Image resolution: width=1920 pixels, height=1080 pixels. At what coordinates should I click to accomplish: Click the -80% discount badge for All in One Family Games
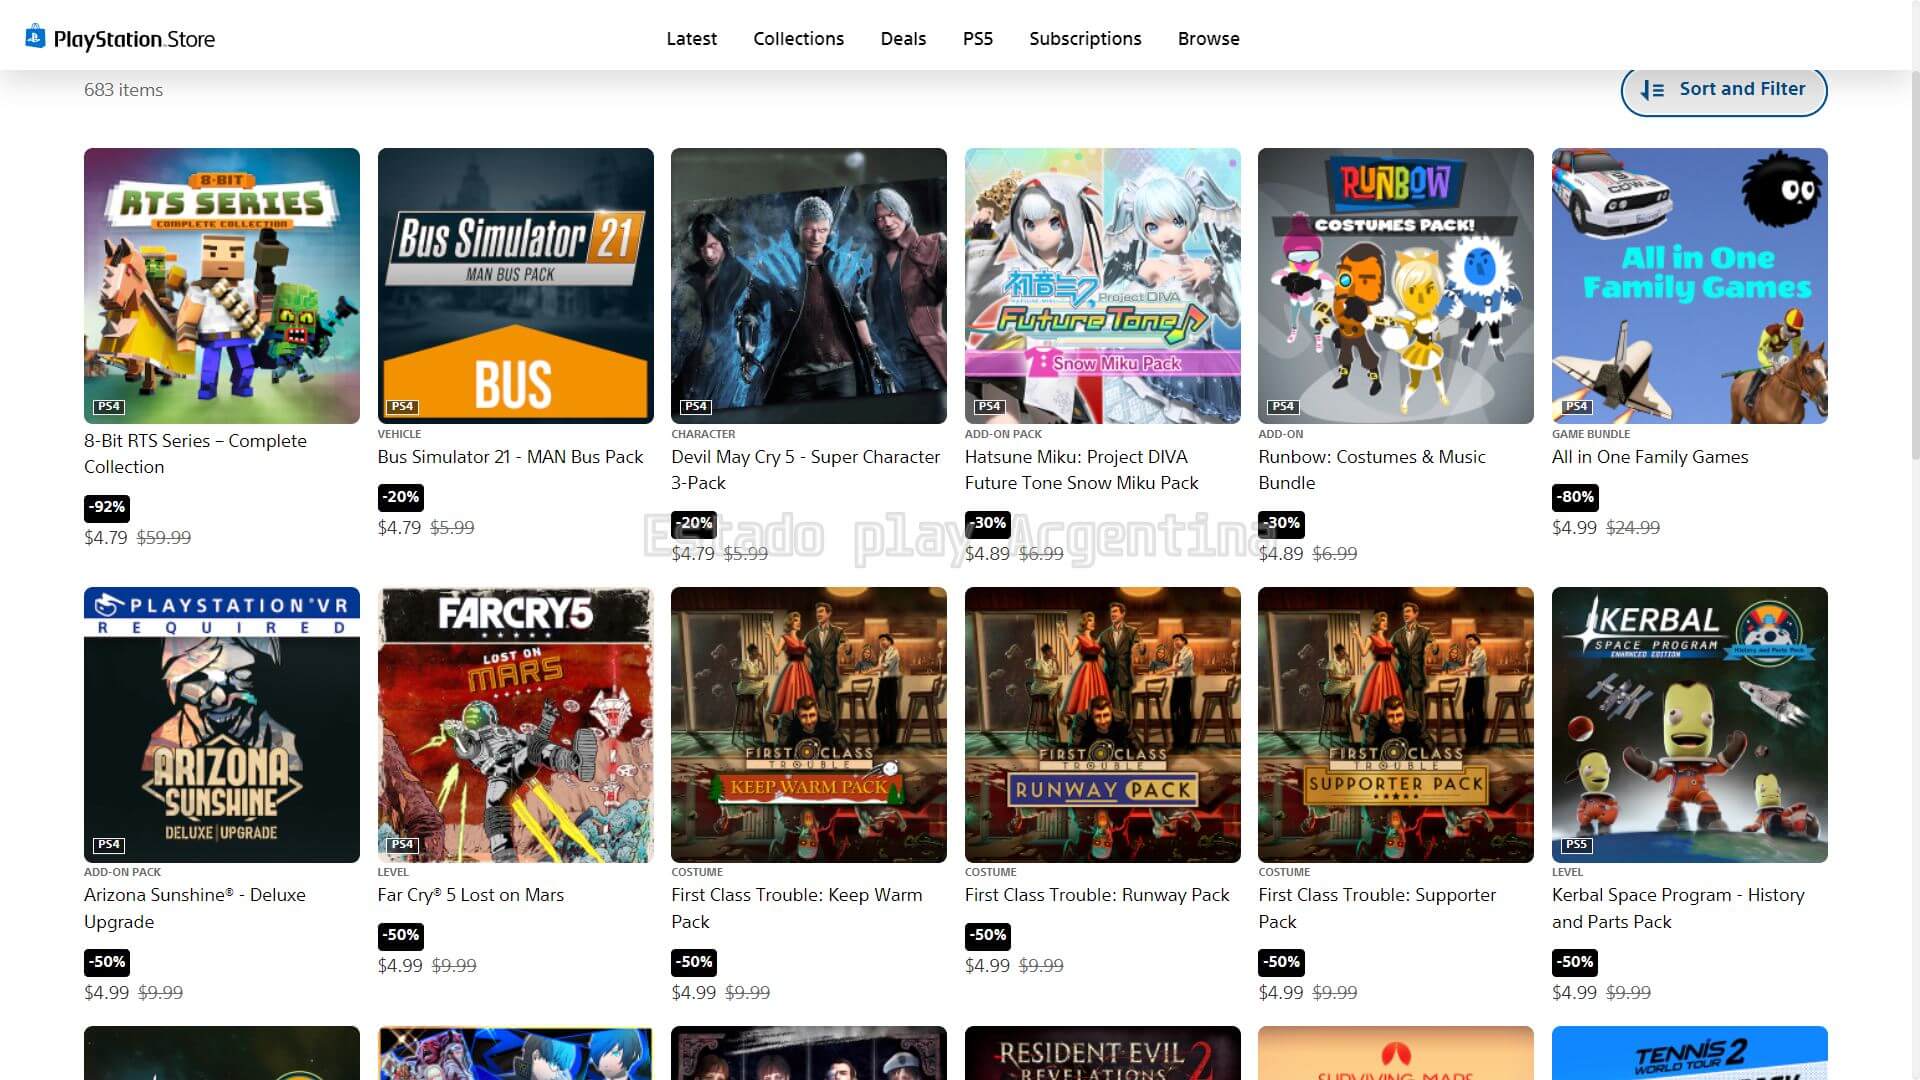click(1575, 497)
